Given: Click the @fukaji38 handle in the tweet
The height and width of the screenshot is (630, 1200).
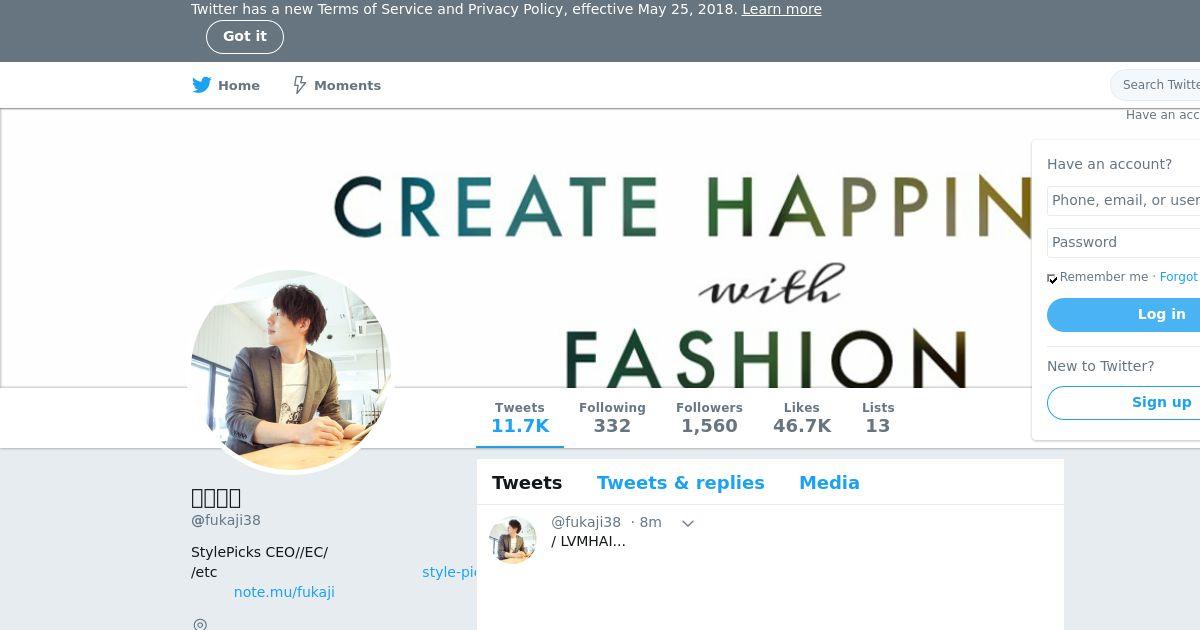Looking at the screenshot, I should (586, 522).
